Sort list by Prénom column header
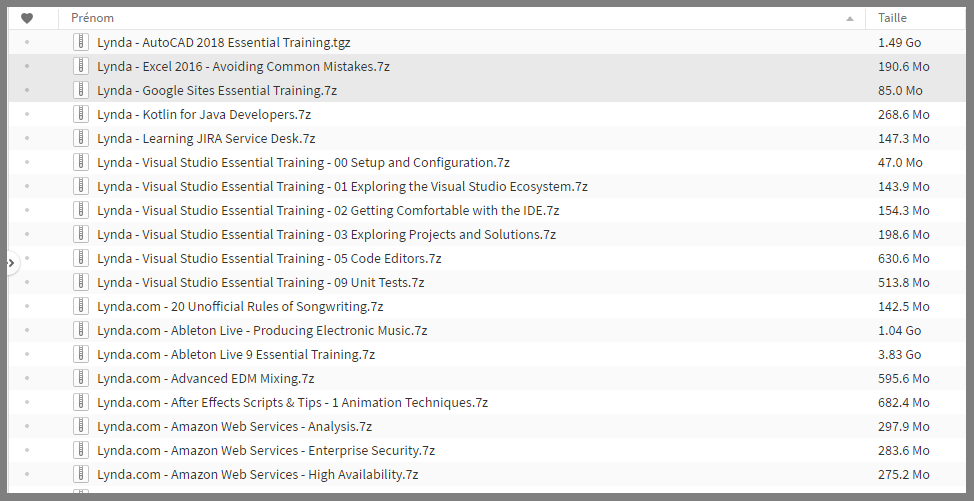974x501 pixels. tap(93, 18)
